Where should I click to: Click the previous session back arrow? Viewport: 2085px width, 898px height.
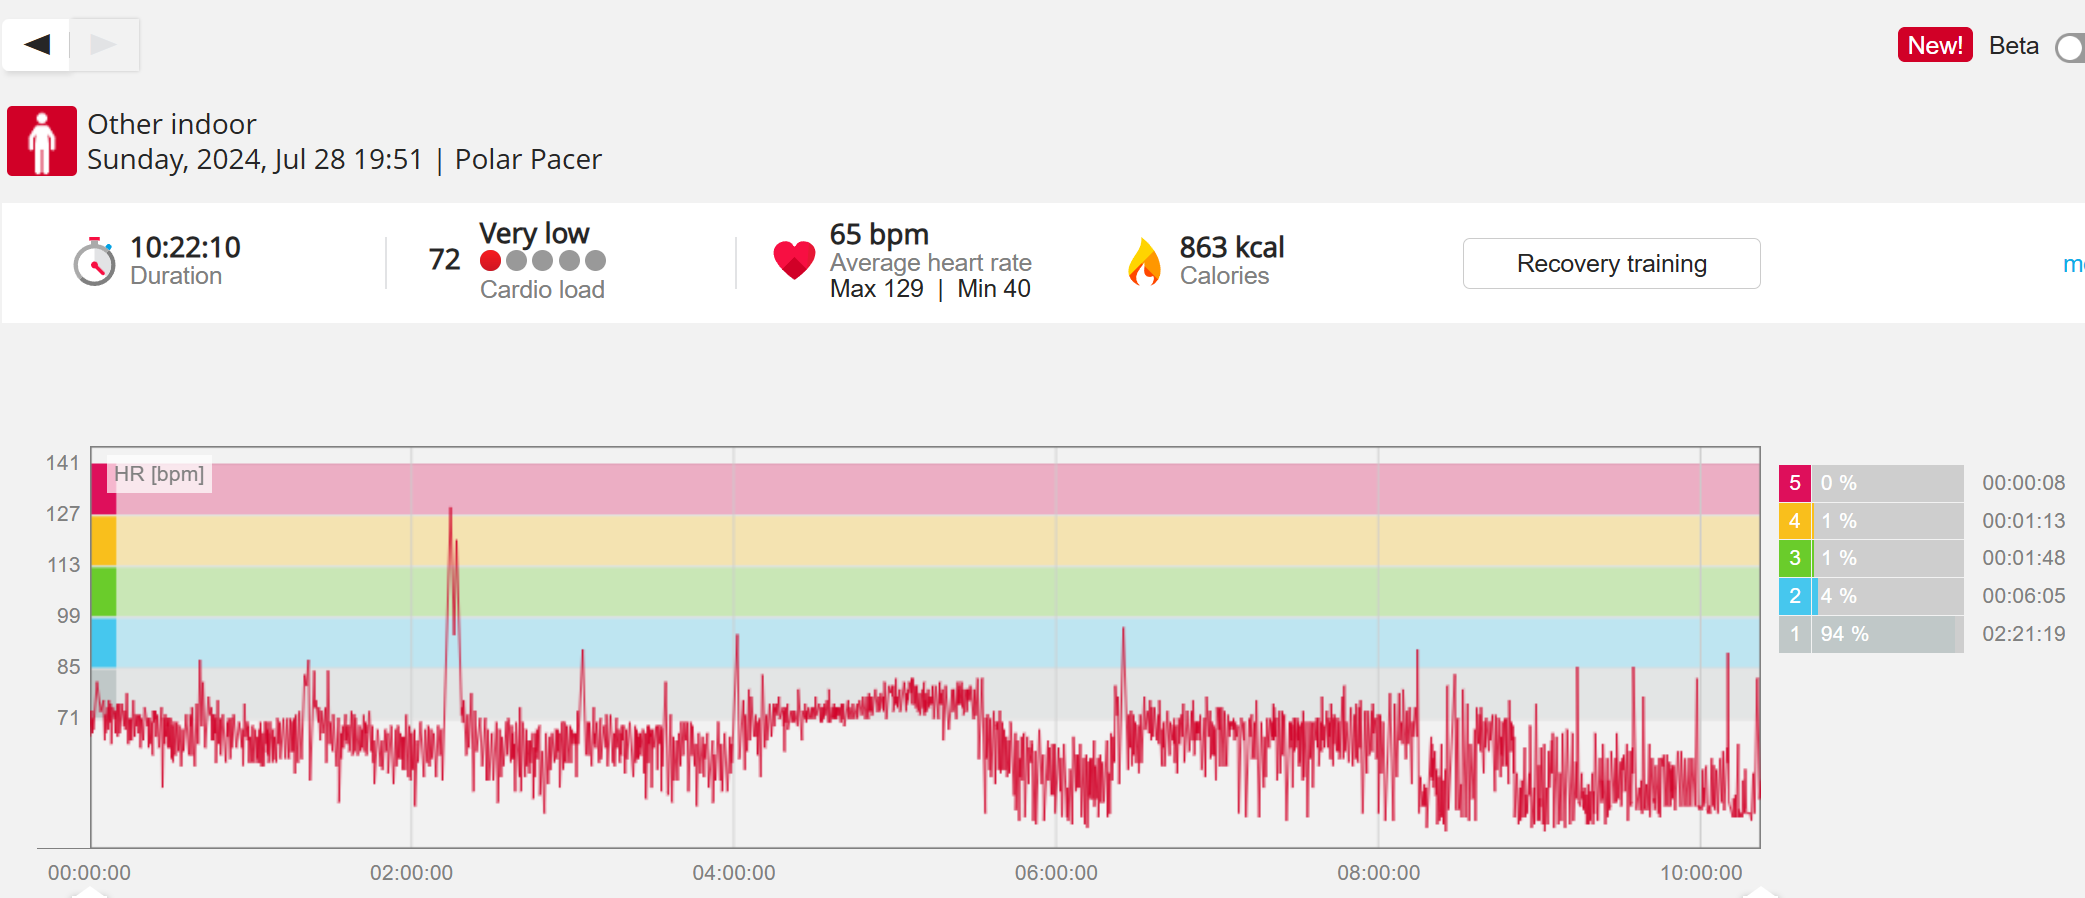(37, 44)
